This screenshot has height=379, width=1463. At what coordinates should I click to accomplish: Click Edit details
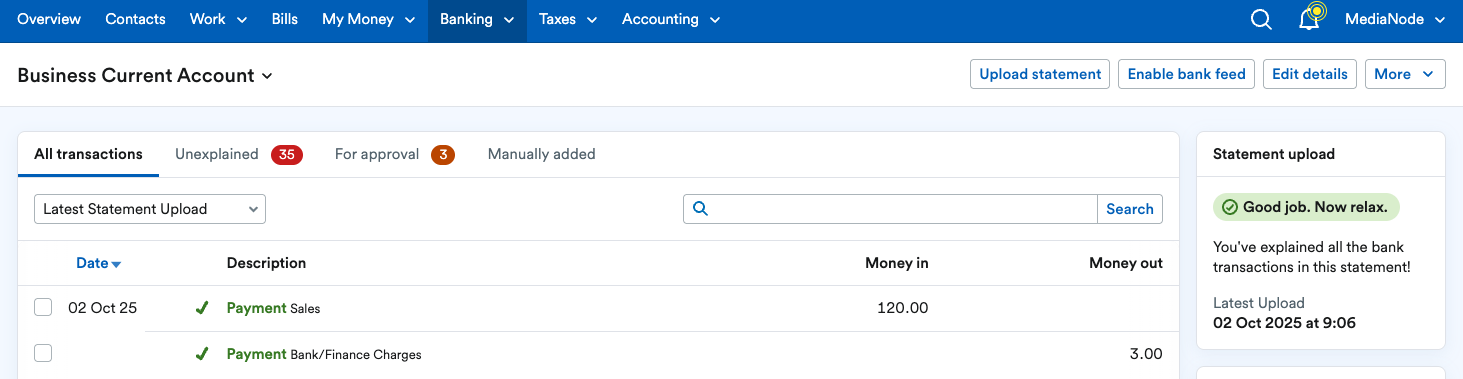click(1310, 74)
